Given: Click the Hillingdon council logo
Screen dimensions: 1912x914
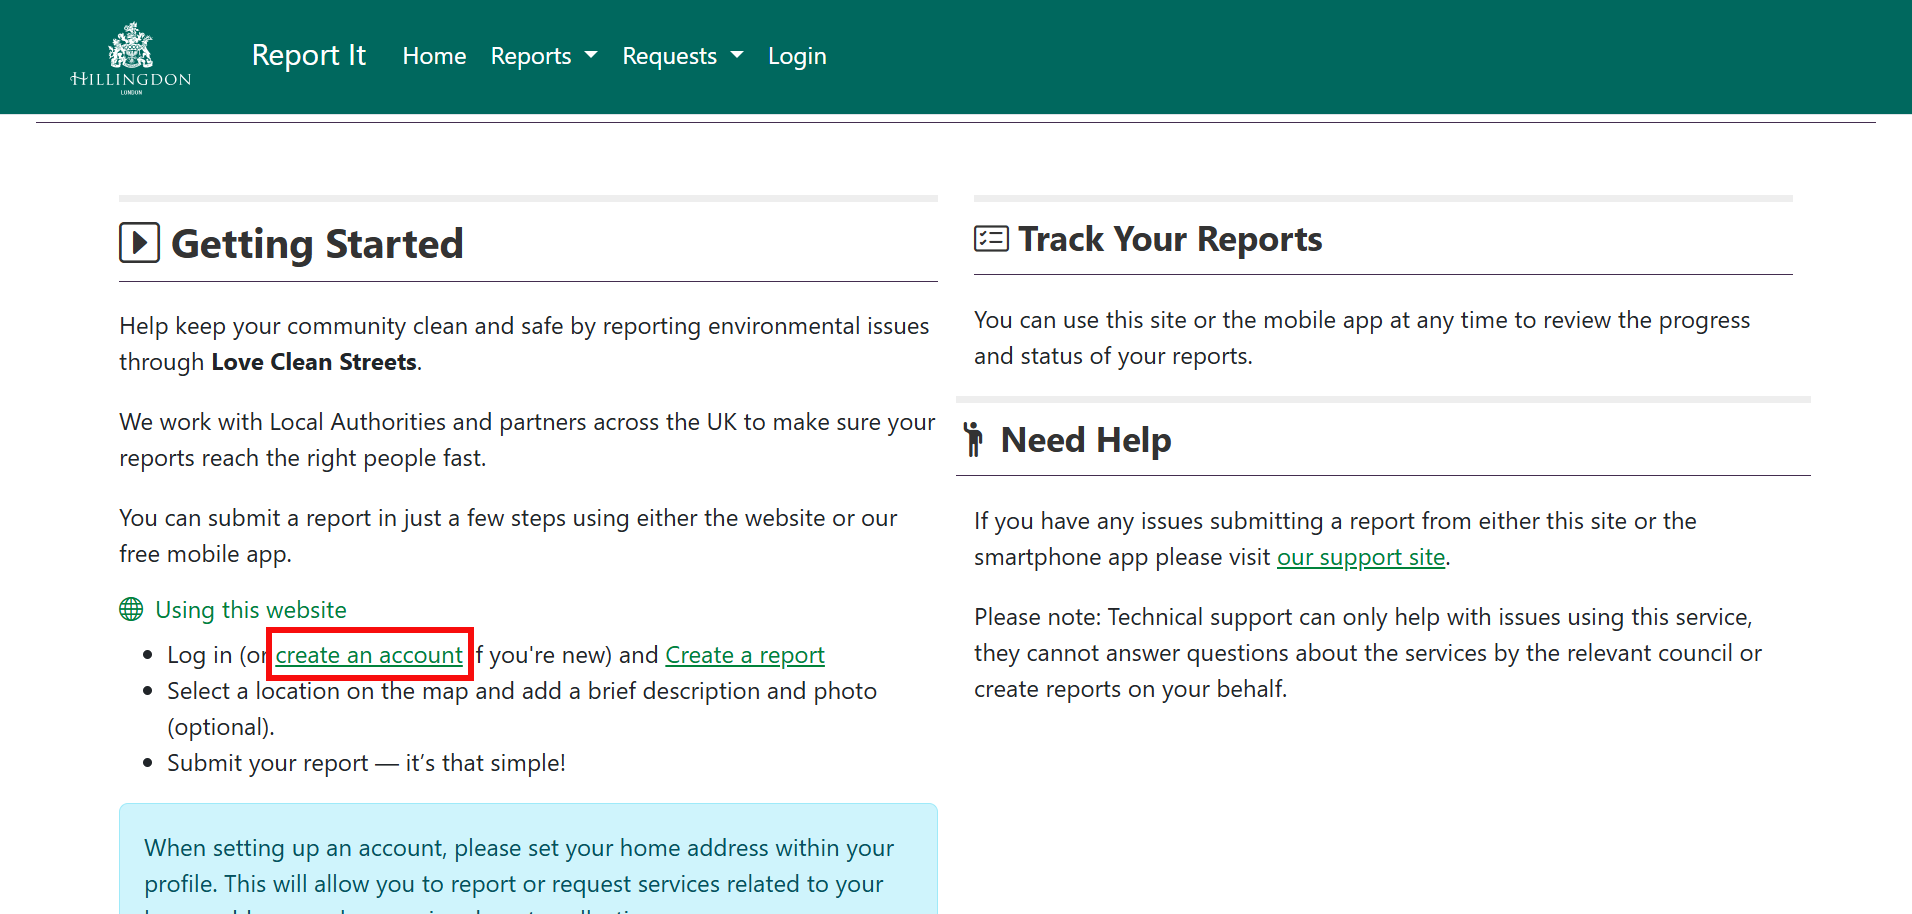Looking at the screenshot, I should [131, 57].
